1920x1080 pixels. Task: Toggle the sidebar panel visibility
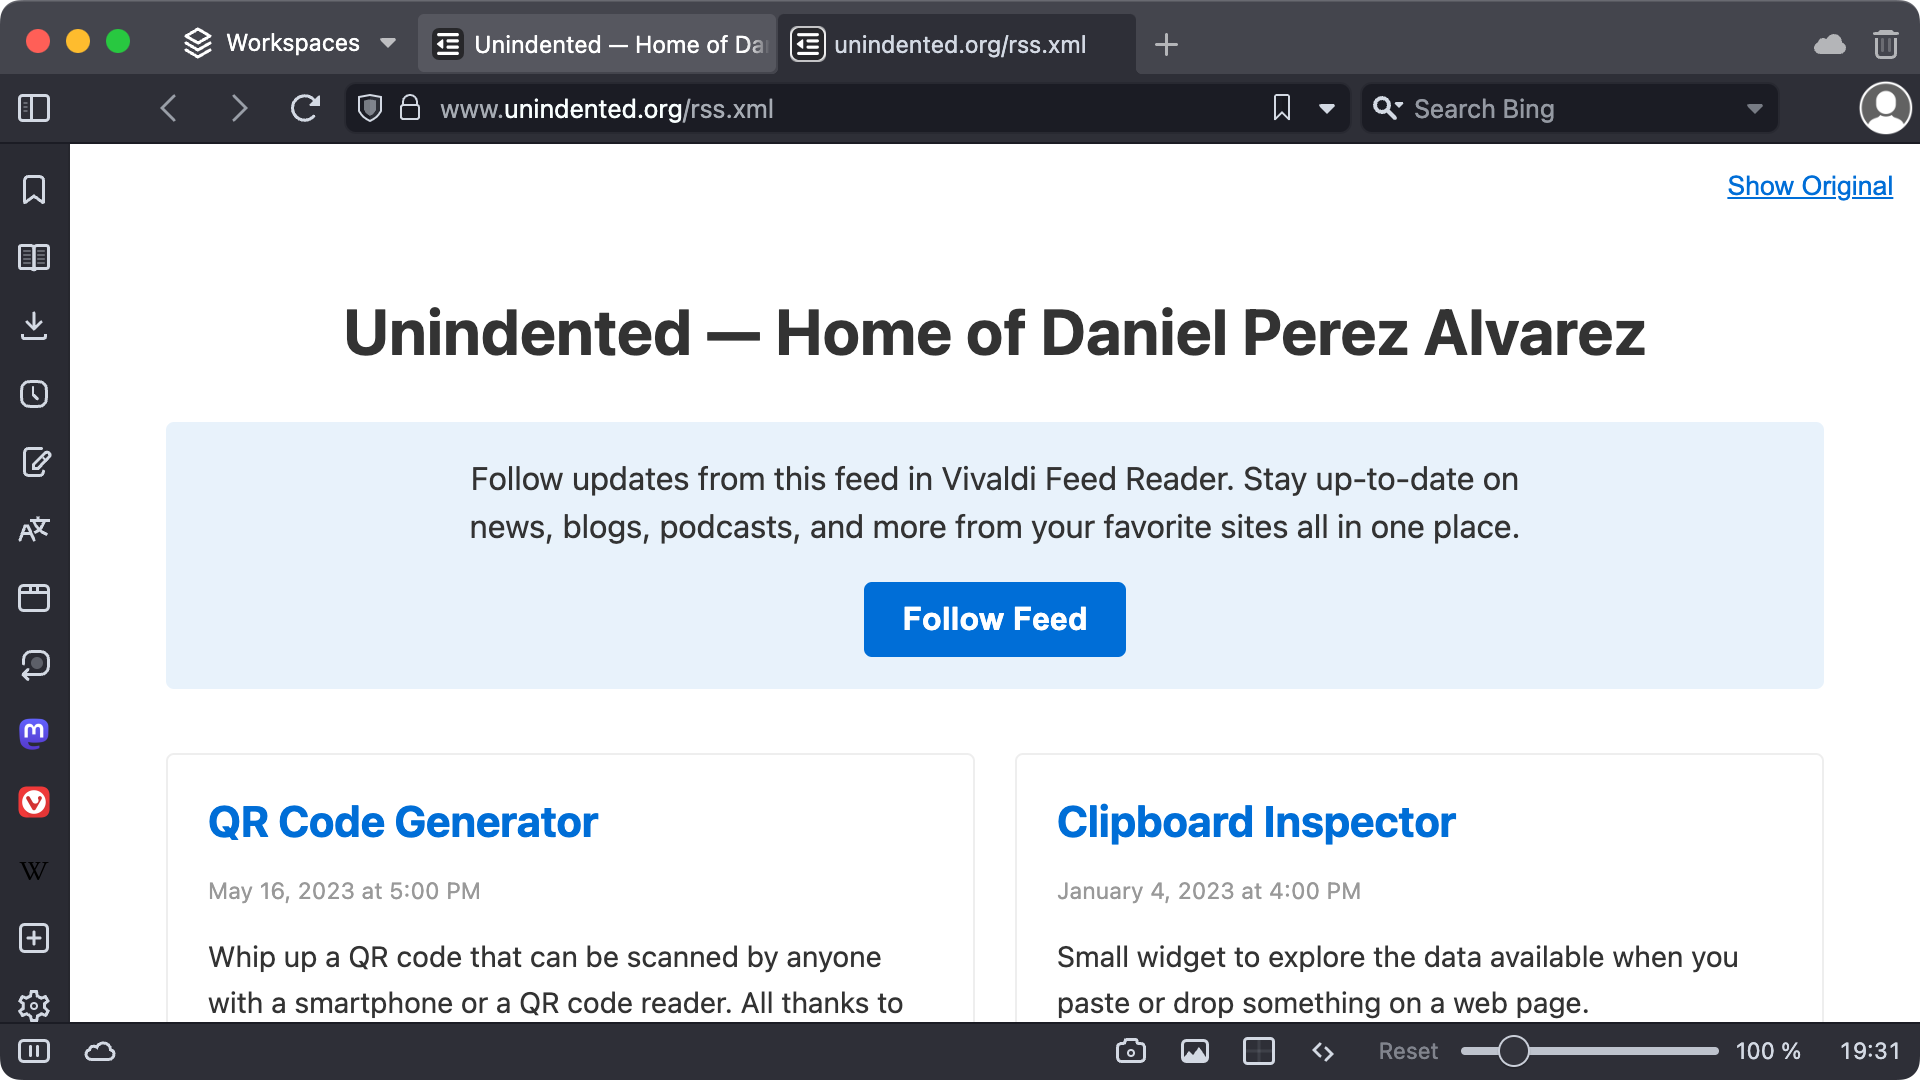[x=33, y=108]
